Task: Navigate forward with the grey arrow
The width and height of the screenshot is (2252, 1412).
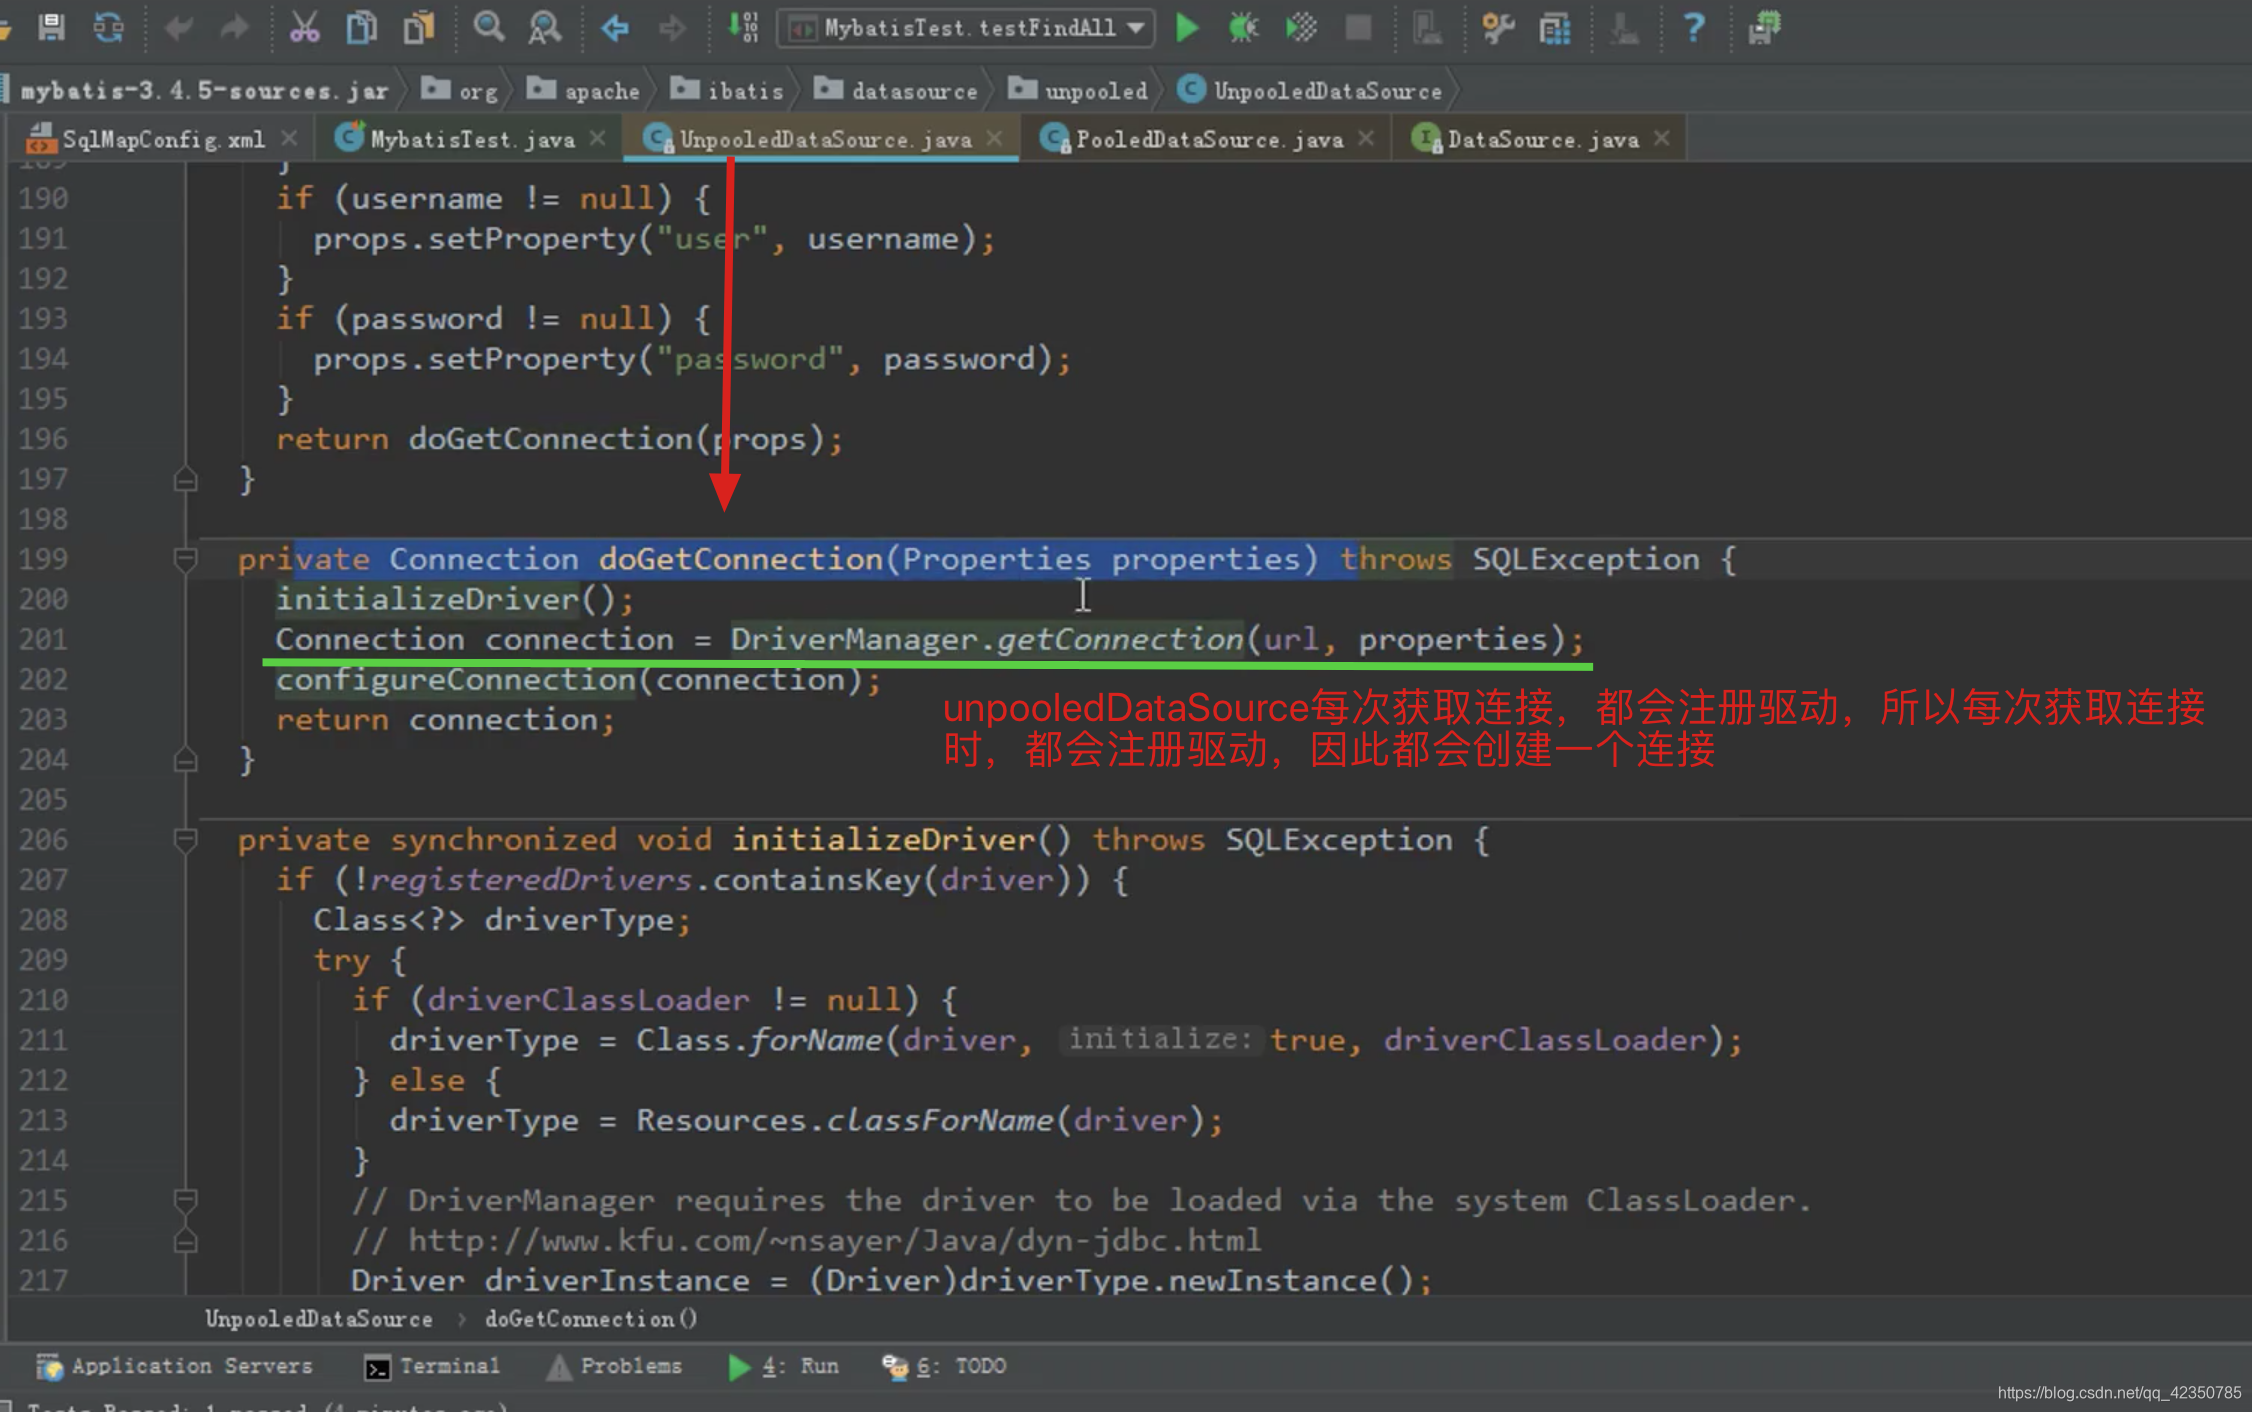Action: [671, 27]
